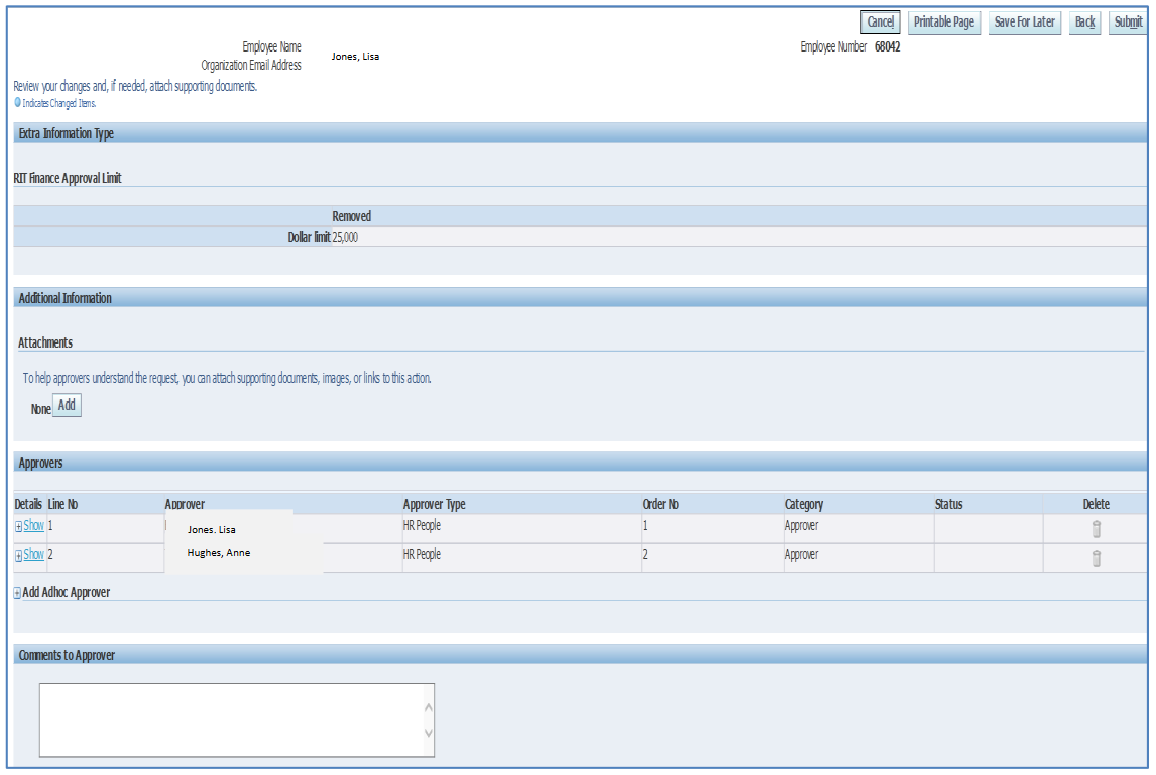Image resolution: width=1156 pixels, height=775 pixels.
Task: Click the Category column header
Action: tap(804, 505)
